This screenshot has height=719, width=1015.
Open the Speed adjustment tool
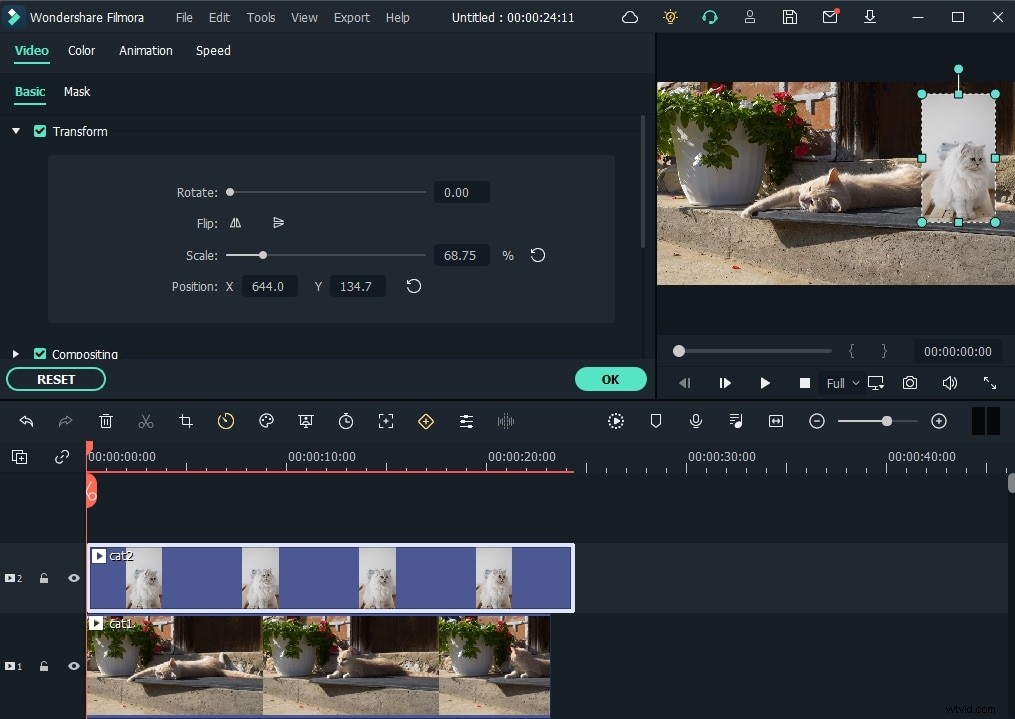[x=226, y=420]
